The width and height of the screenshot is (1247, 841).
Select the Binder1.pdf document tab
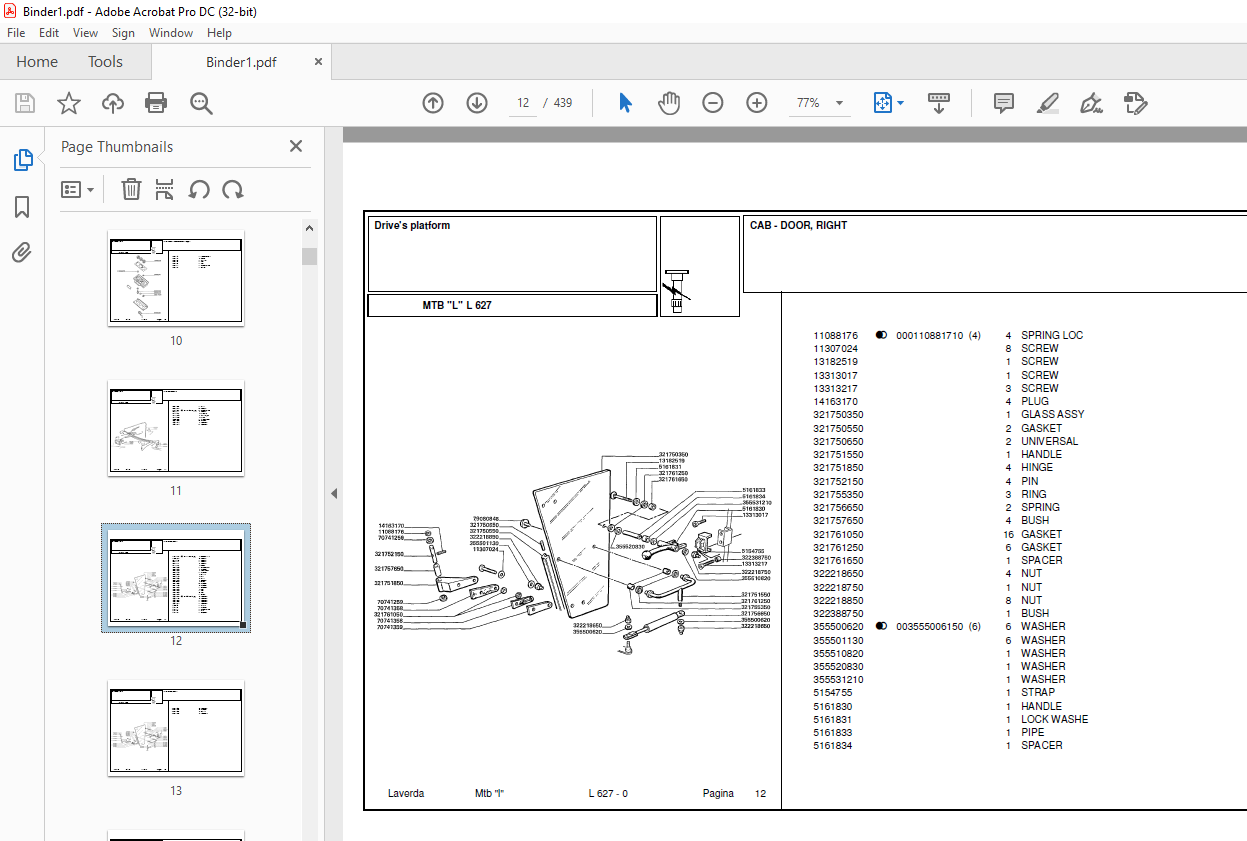coord(241,62)
